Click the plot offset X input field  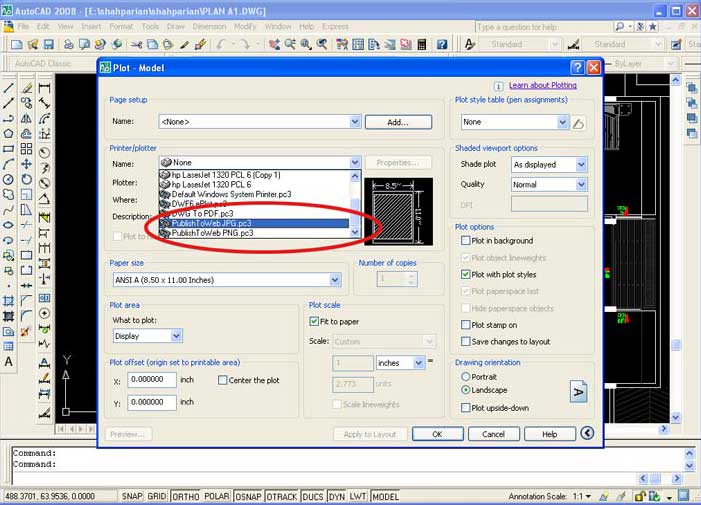pyautogui.click(x=152, y=379)
